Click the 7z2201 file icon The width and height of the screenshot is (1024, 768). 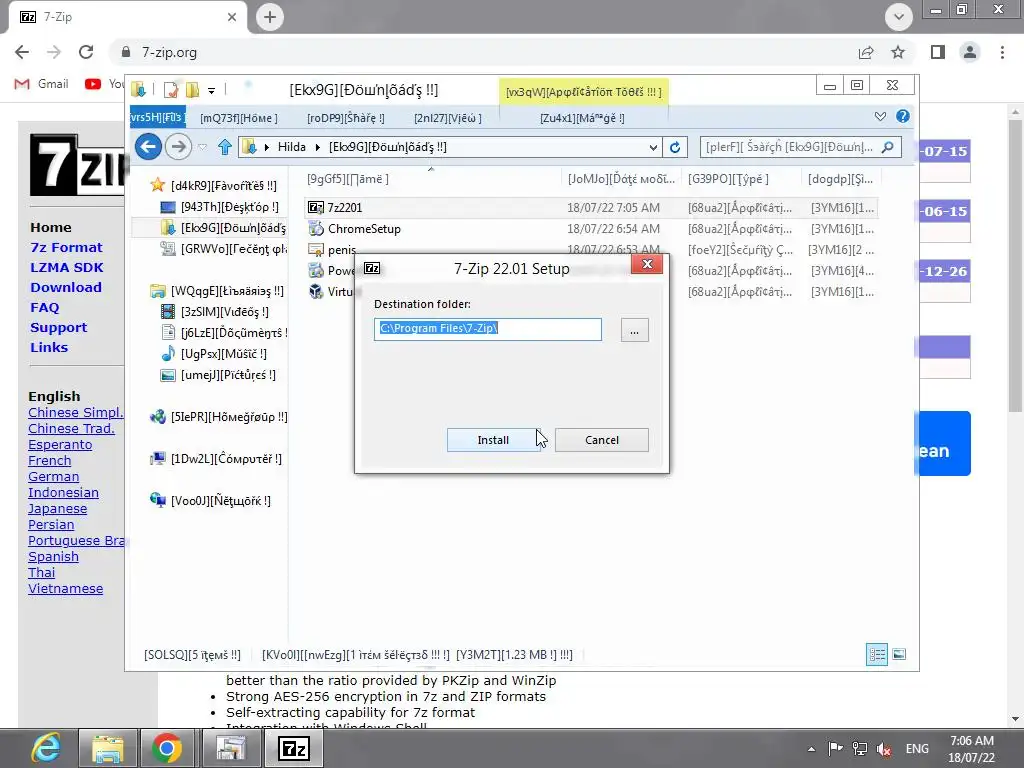[316, 208]
